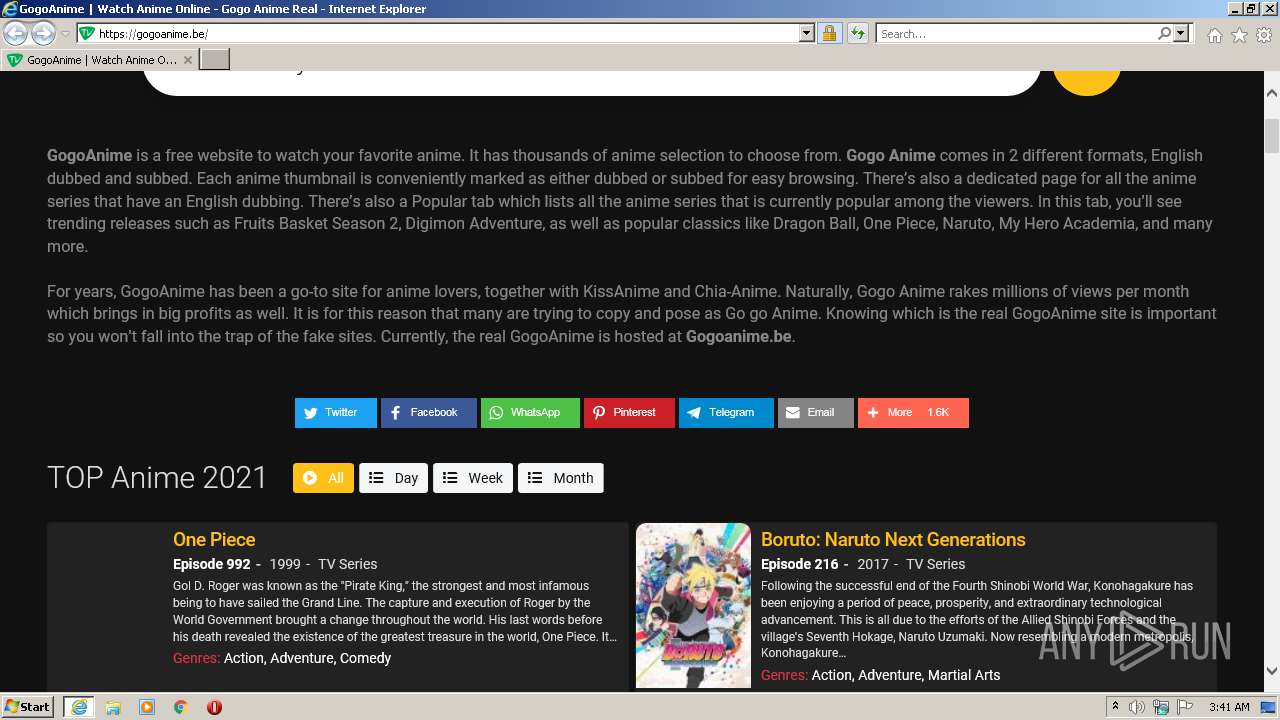Viewport: 1280px width, 720px height.
Task: Refresh the page with the green arrows
Action: [858, 34]
